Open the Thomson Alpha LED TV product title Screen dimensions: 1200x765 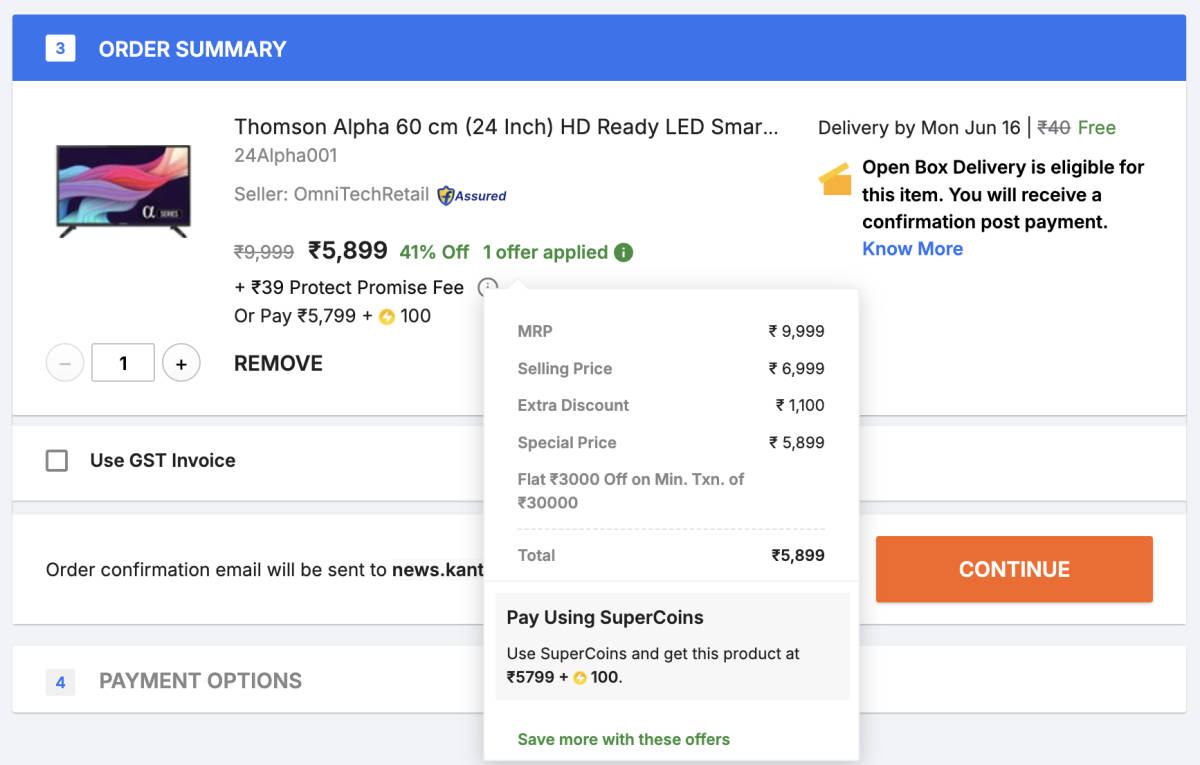pos(506,127)
